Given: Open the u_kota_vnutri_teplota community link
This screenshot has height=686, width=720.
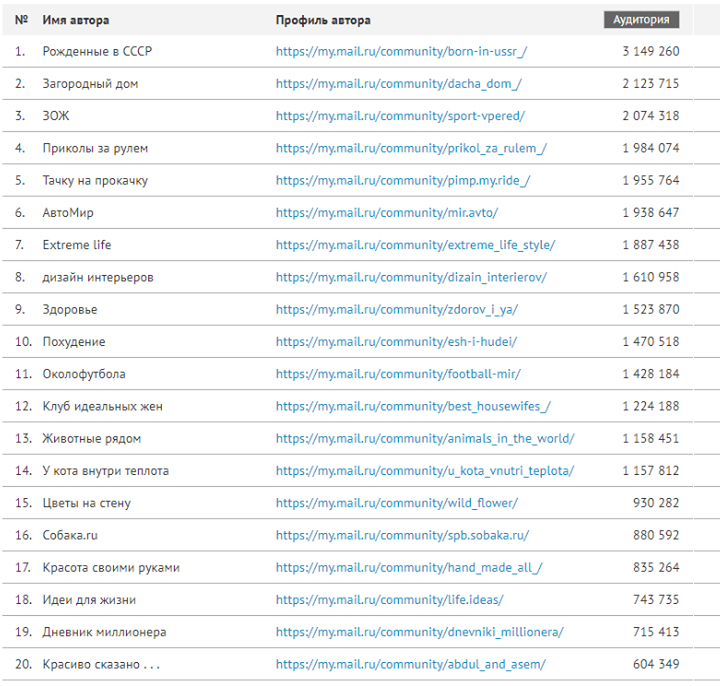Looking at the screenshot, I should (425, 471).
